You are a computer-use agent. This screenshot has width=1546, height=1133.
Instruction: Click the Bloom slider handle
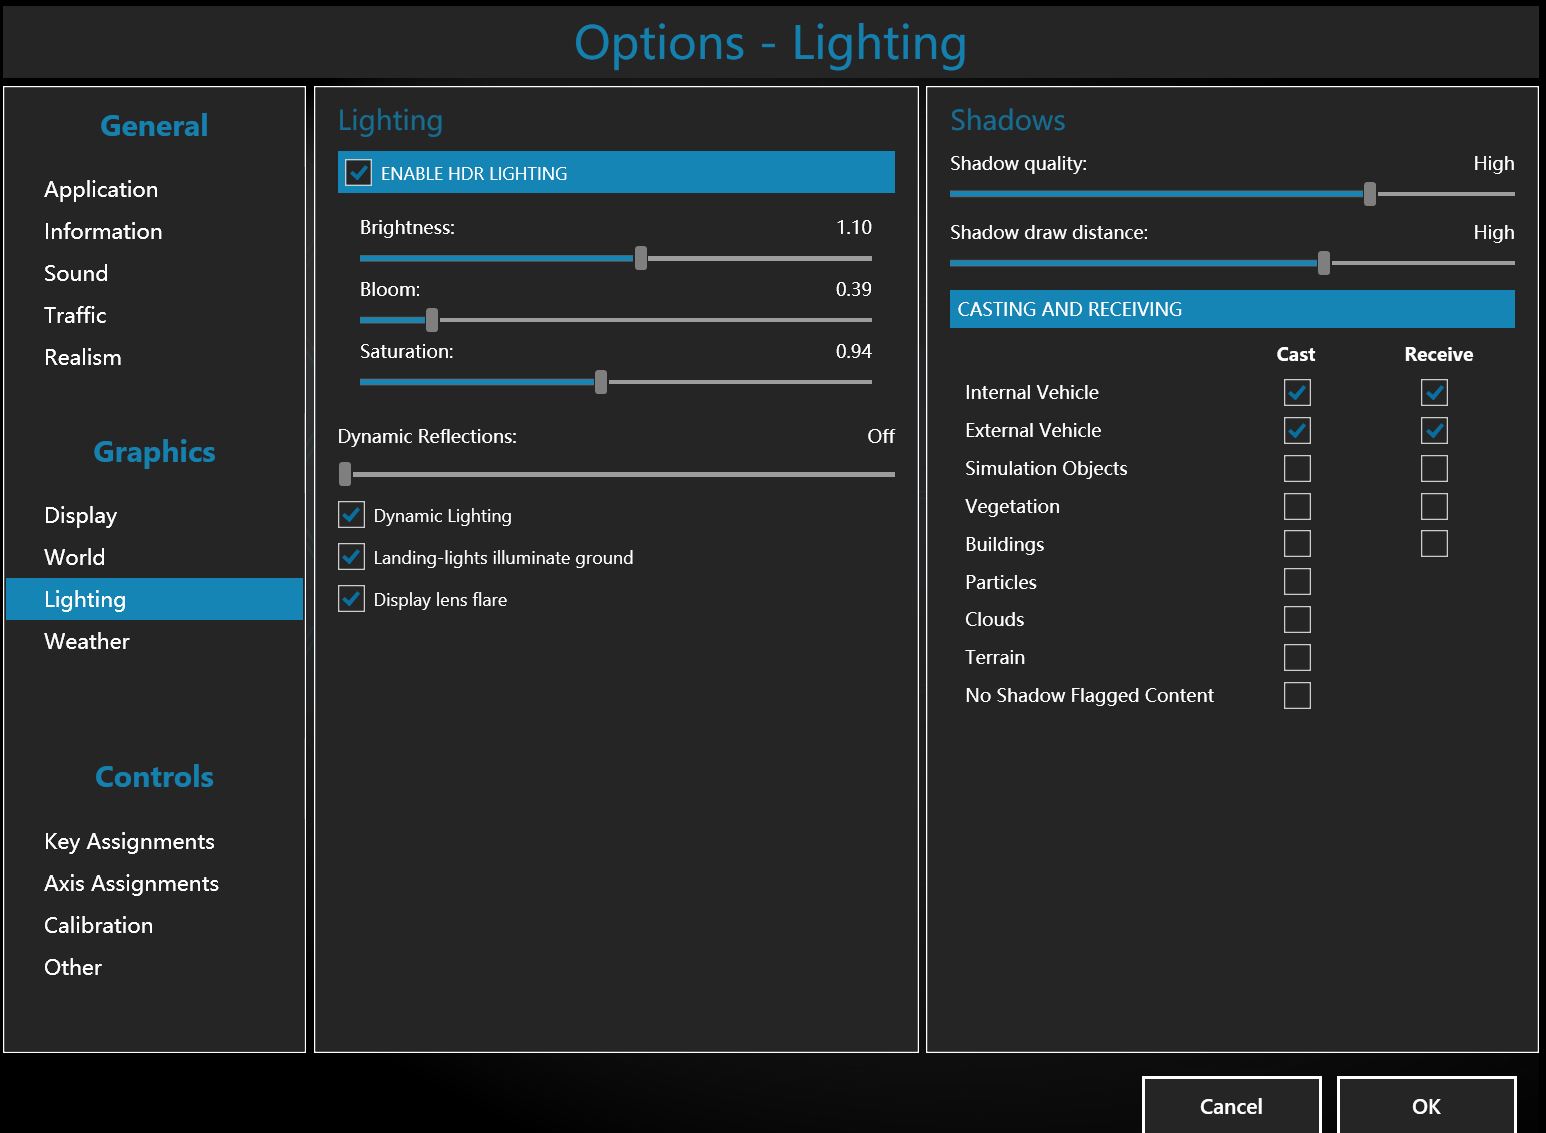432,320
